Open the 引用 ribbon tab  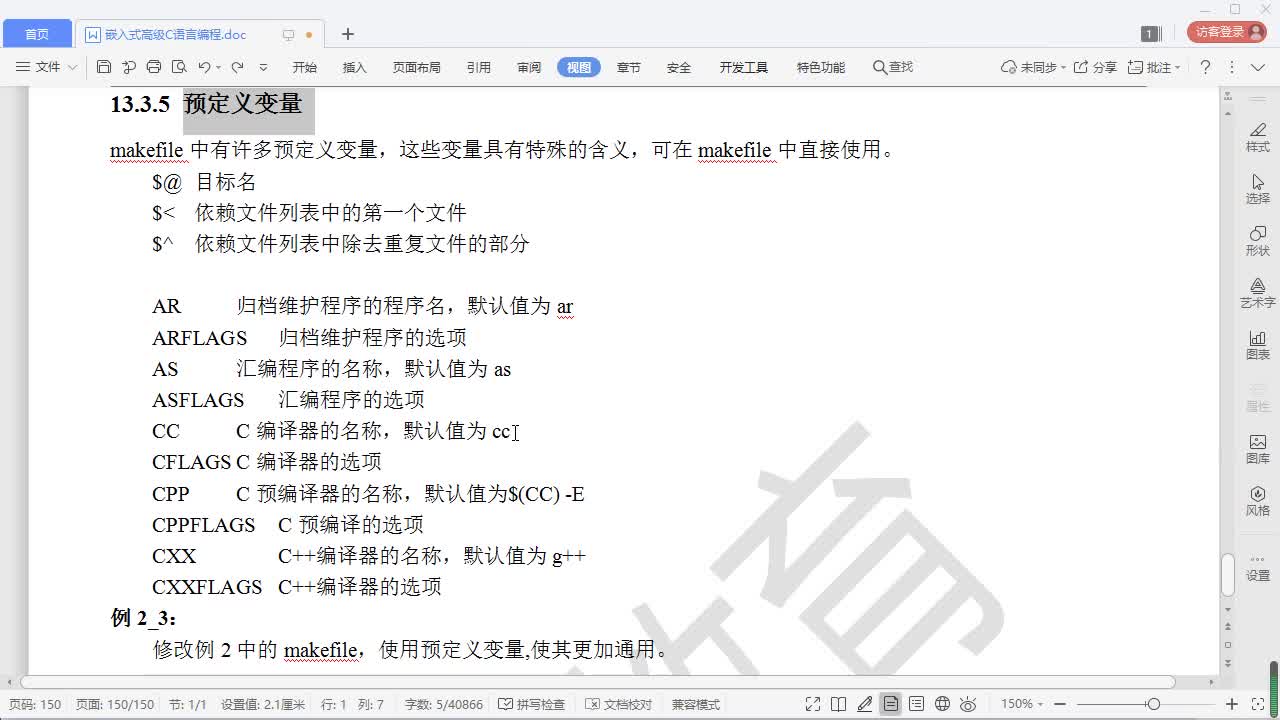click(479, 67)
